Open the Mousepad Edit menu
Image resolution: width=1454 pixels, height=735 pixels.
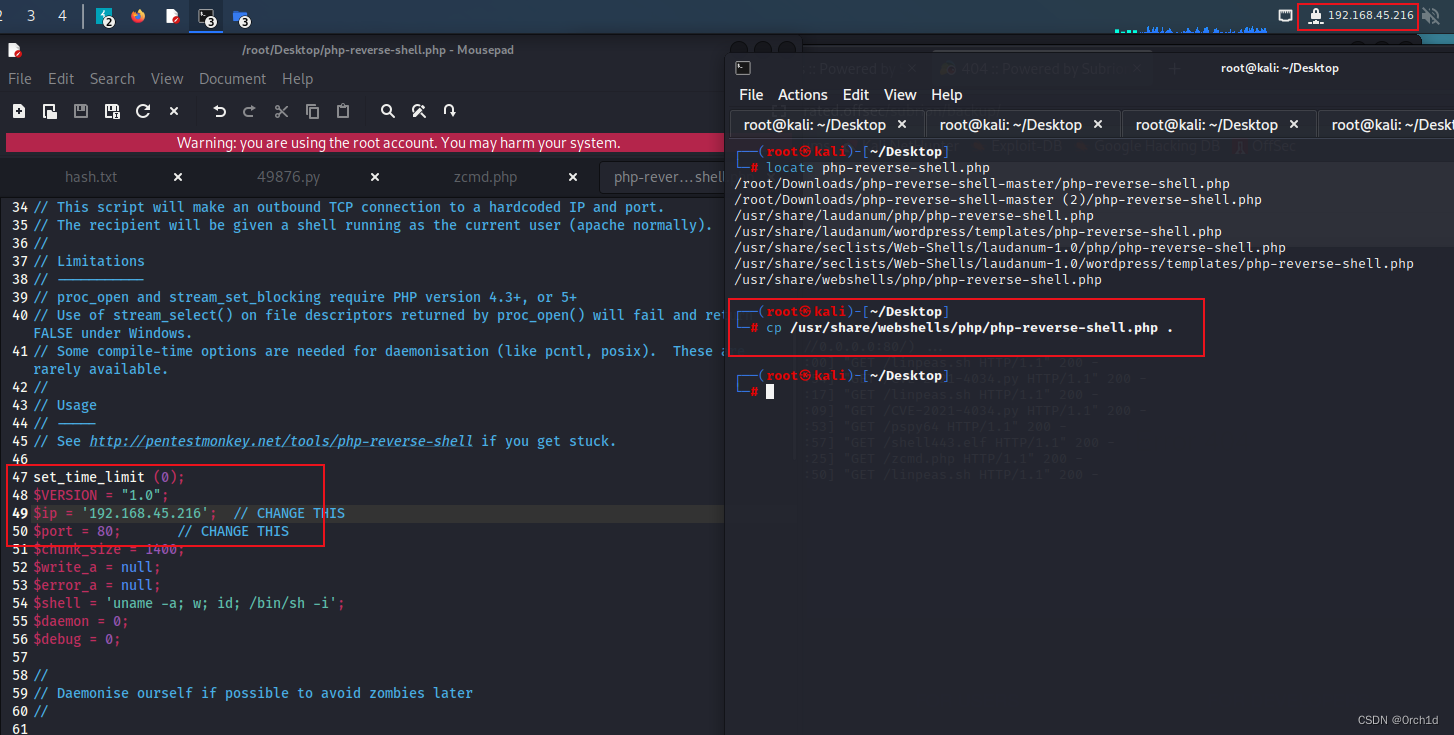tap(61, 79)
